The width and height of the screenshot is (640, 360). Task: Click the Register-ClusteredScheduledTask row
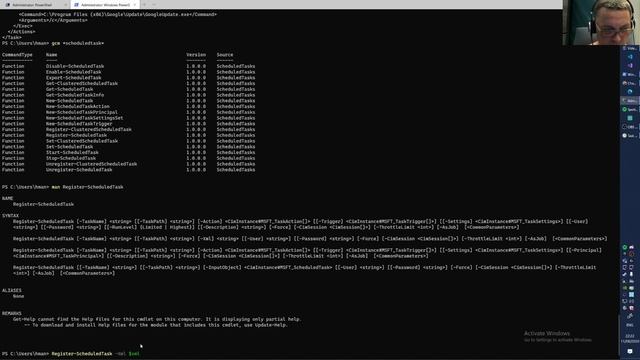[x=128, y=129]
